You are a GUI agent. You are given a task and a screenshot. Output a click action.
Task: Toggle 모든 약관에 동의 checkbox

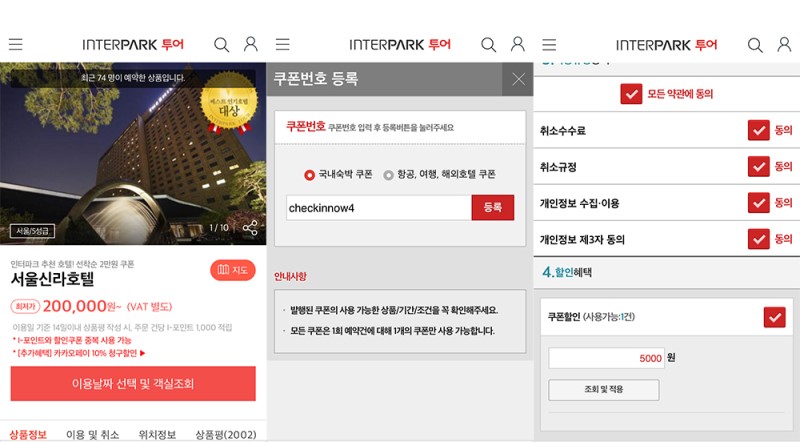click(x=631, y=94)
